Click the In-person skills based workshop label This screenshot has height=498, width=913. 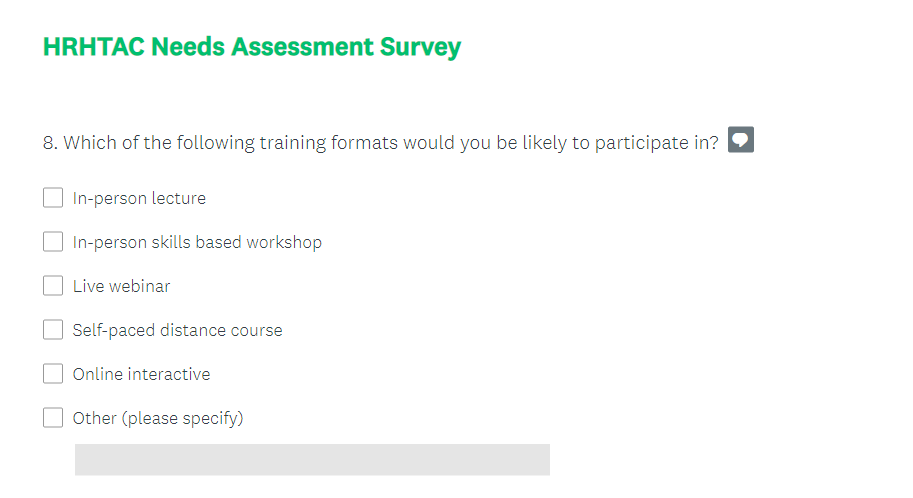(x=197, y=243)
